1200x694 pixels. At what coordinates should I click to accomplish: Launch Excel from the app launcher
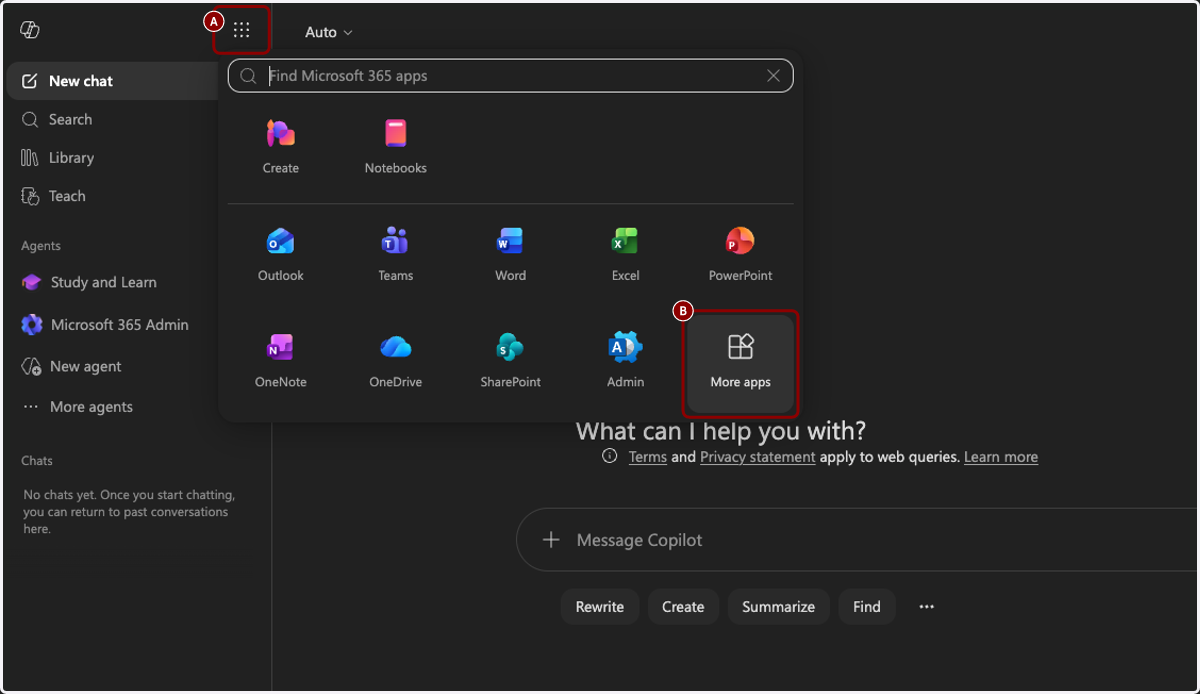click(x=626, y=253)
